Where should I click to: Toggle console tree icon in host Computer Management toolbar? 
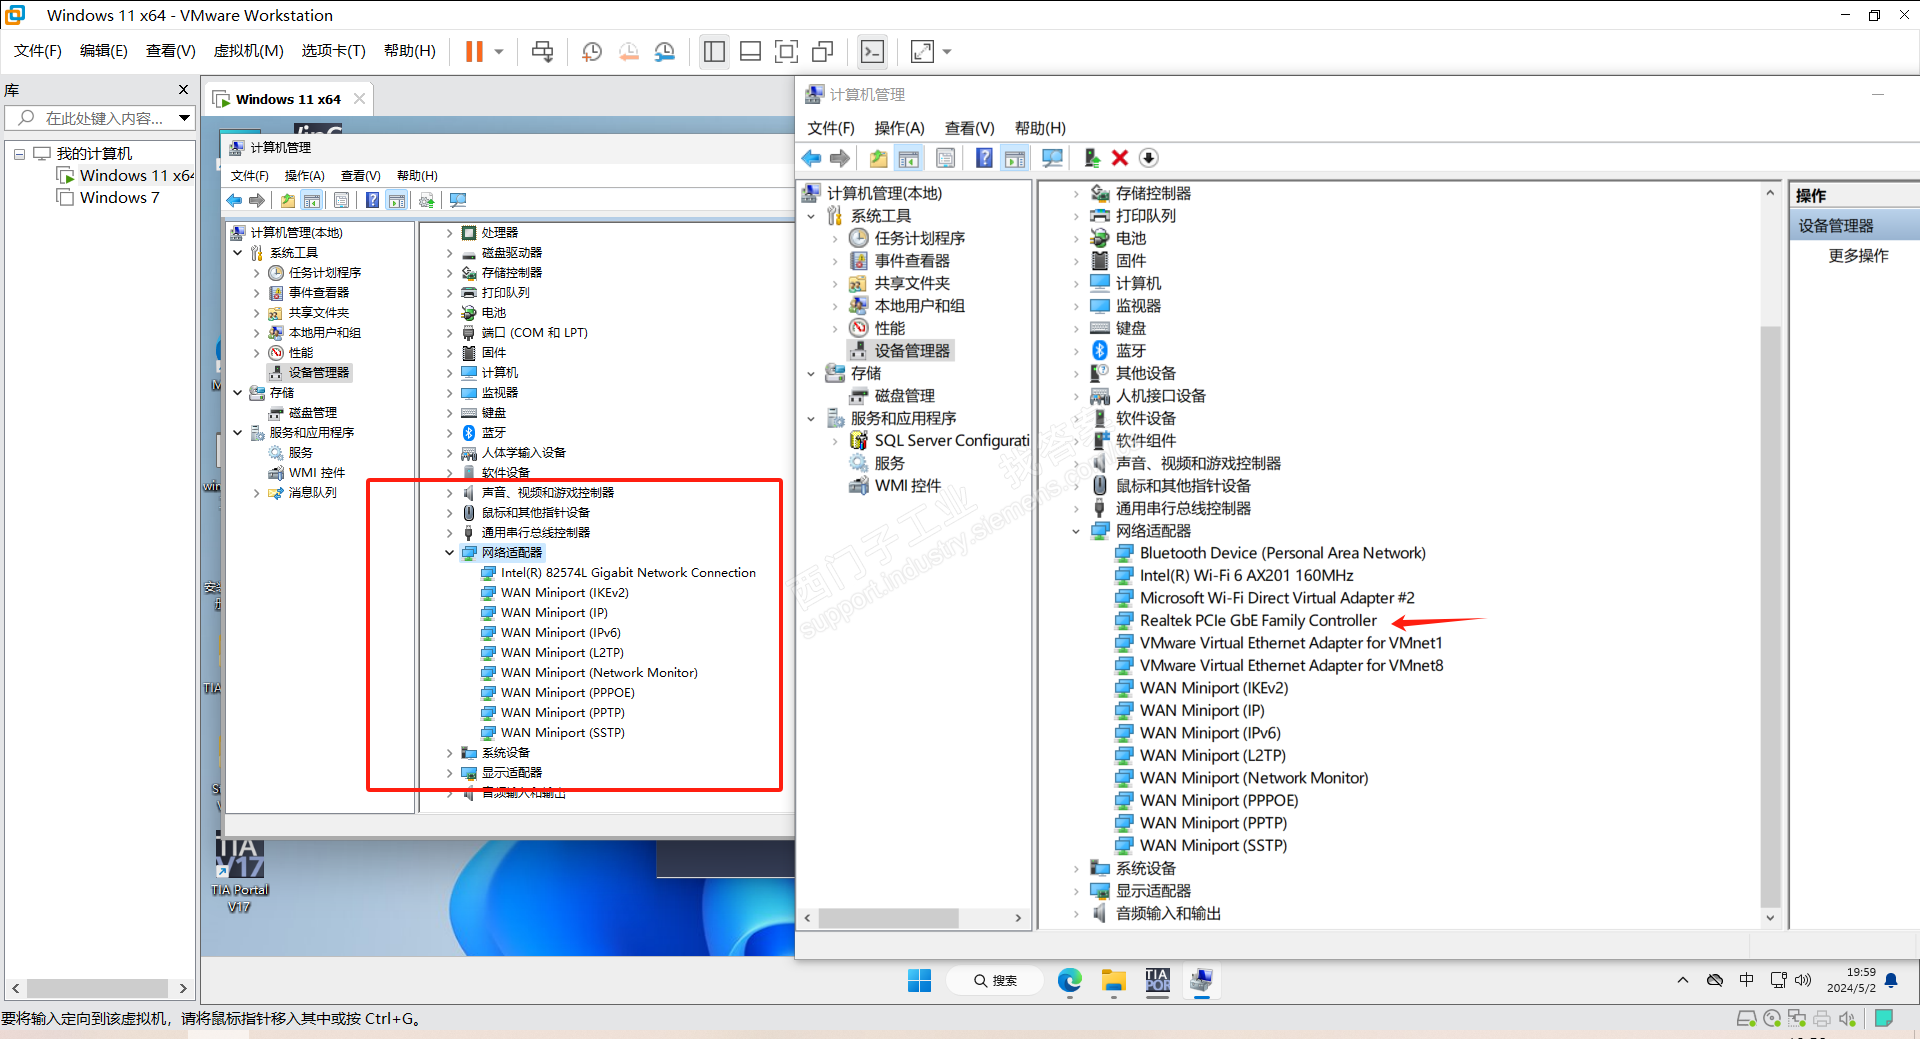[909, 158]
